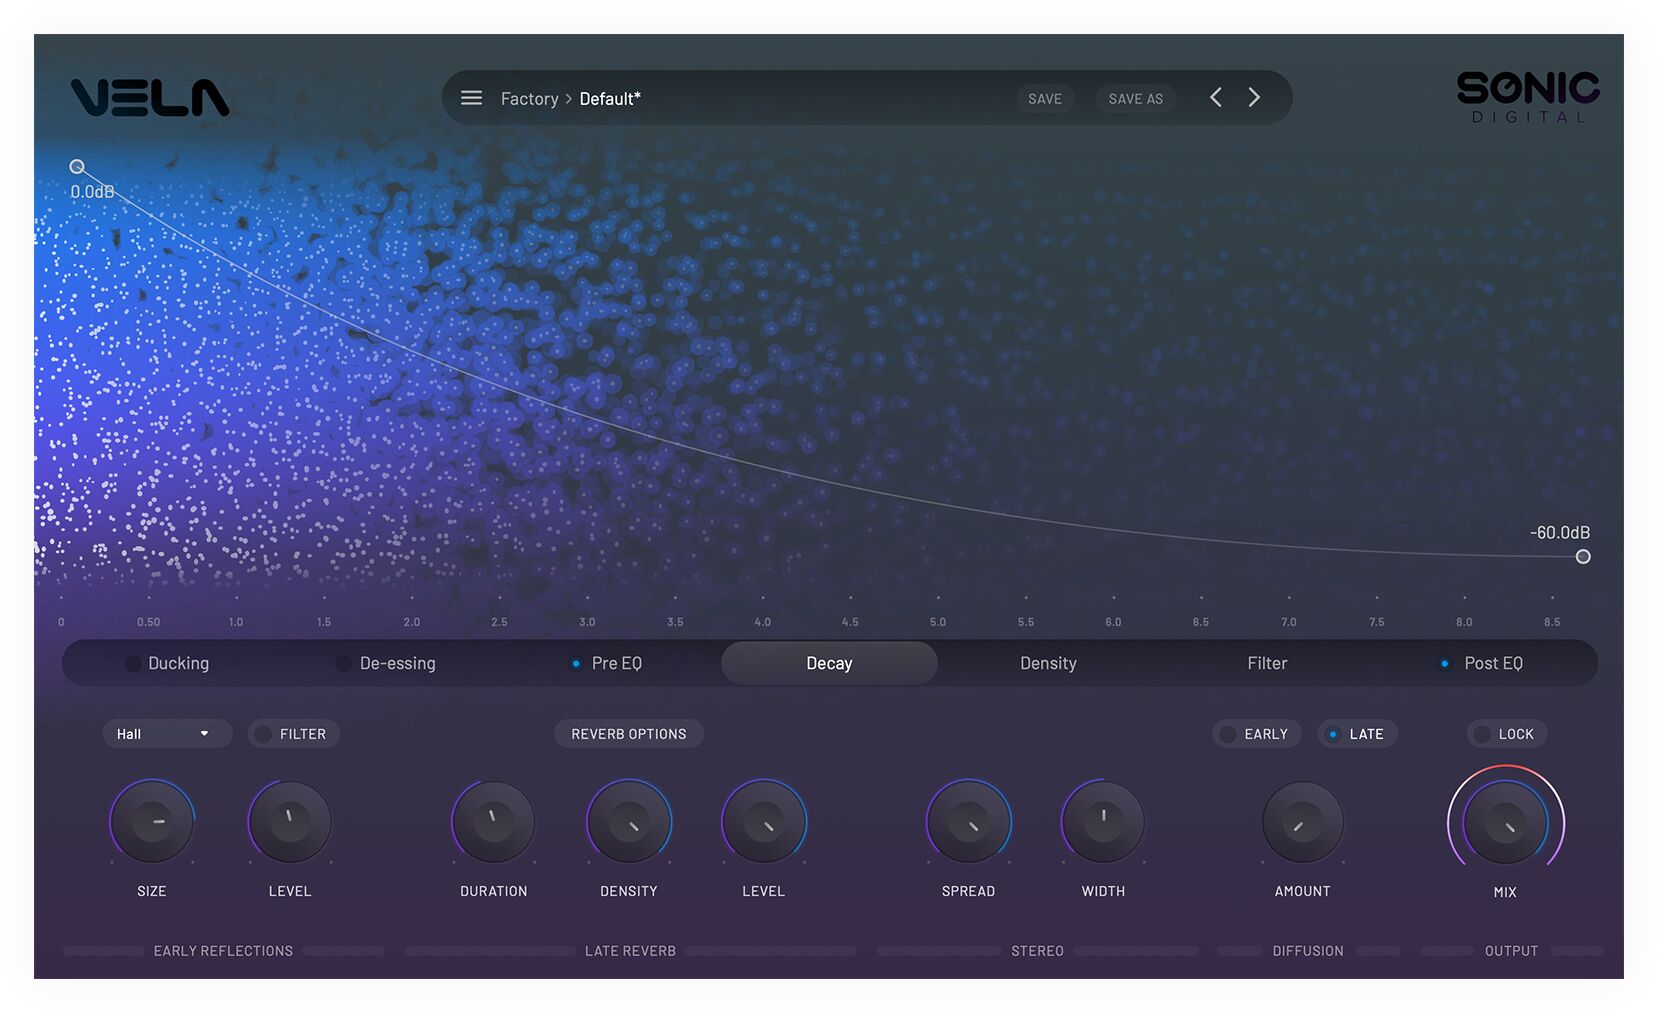Turn on the EARLY diffusion toggle
Screen dimensions: 1658x1013
1228,734
